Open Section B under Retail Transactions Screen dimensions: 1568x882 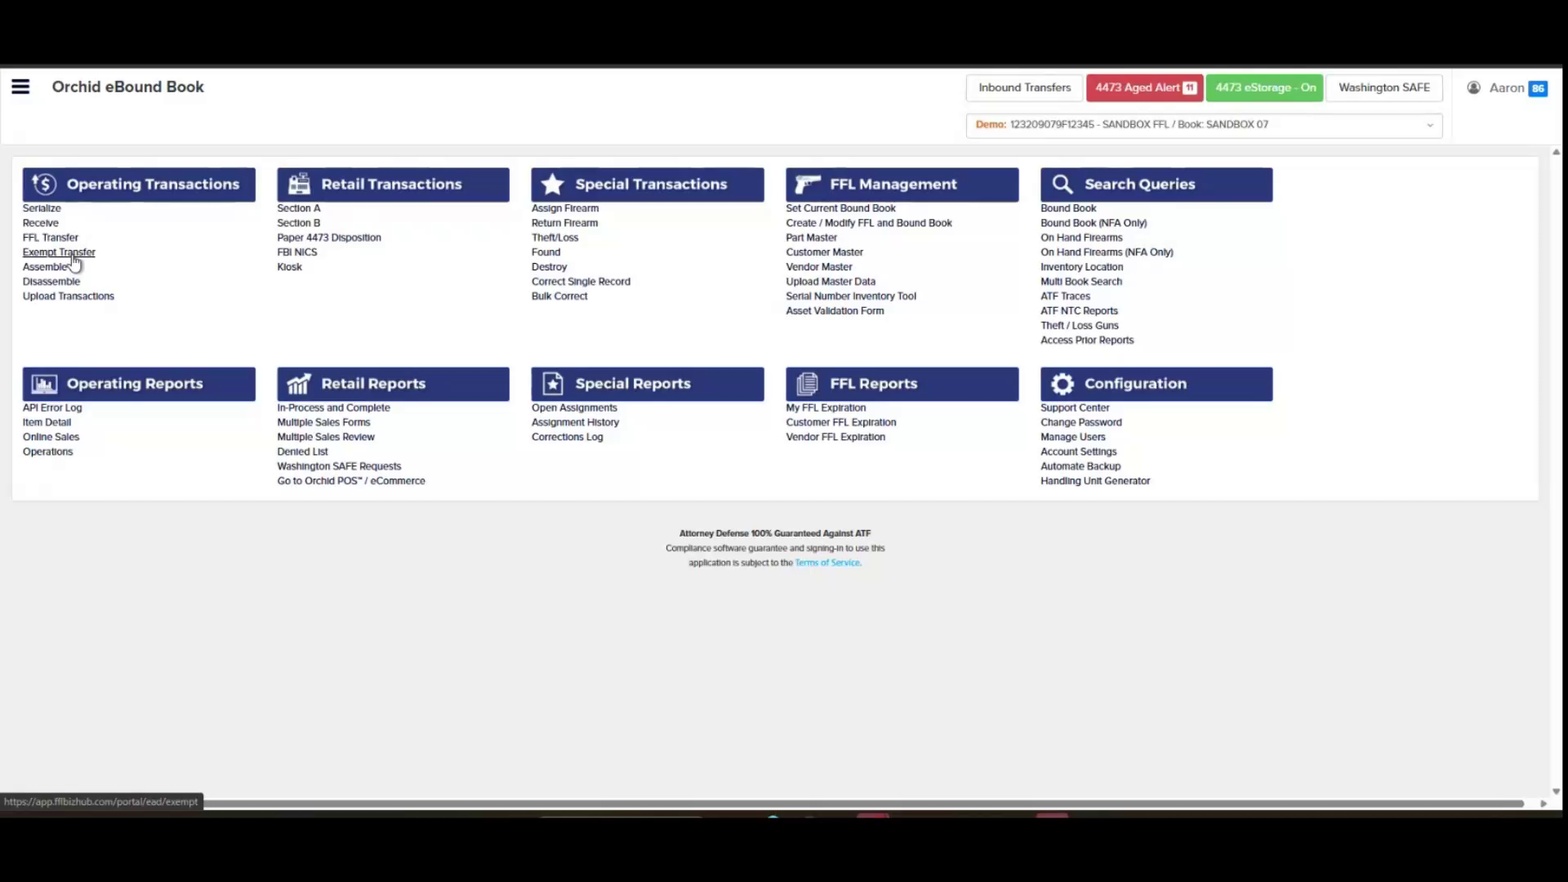pos(299,223)
